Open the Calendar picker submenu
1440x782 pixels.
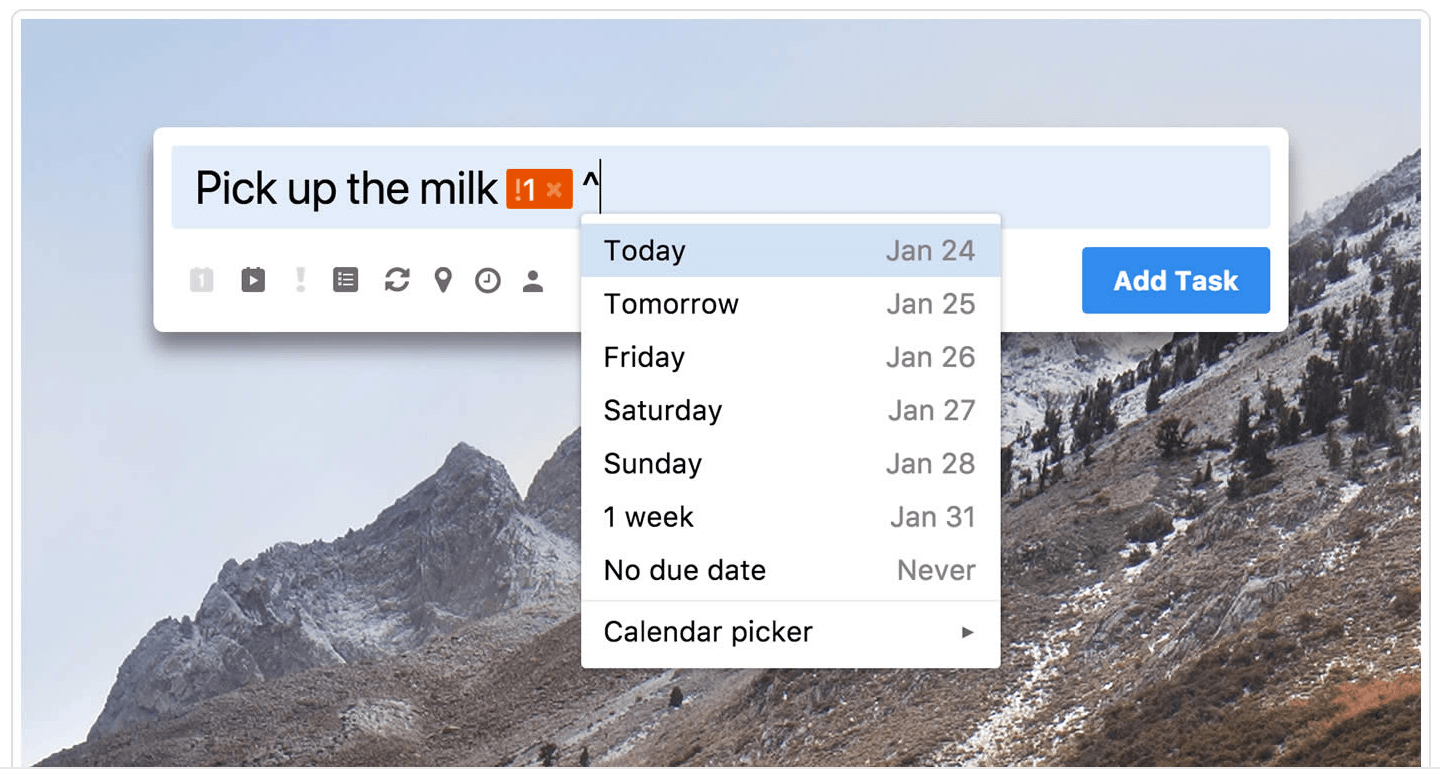pyautogui.click(x=790, y=632)
